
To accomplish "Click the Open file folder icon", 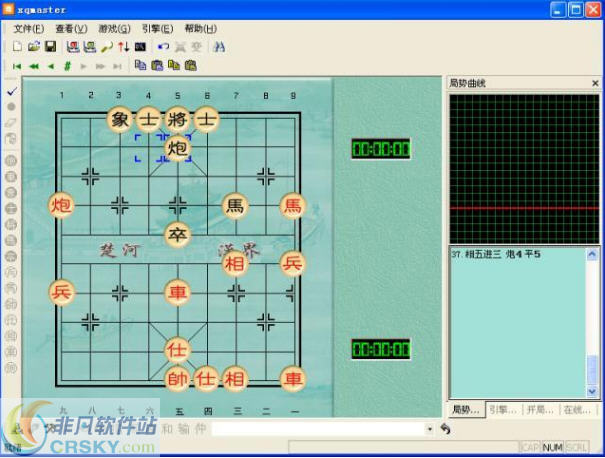I will (34, 47).
